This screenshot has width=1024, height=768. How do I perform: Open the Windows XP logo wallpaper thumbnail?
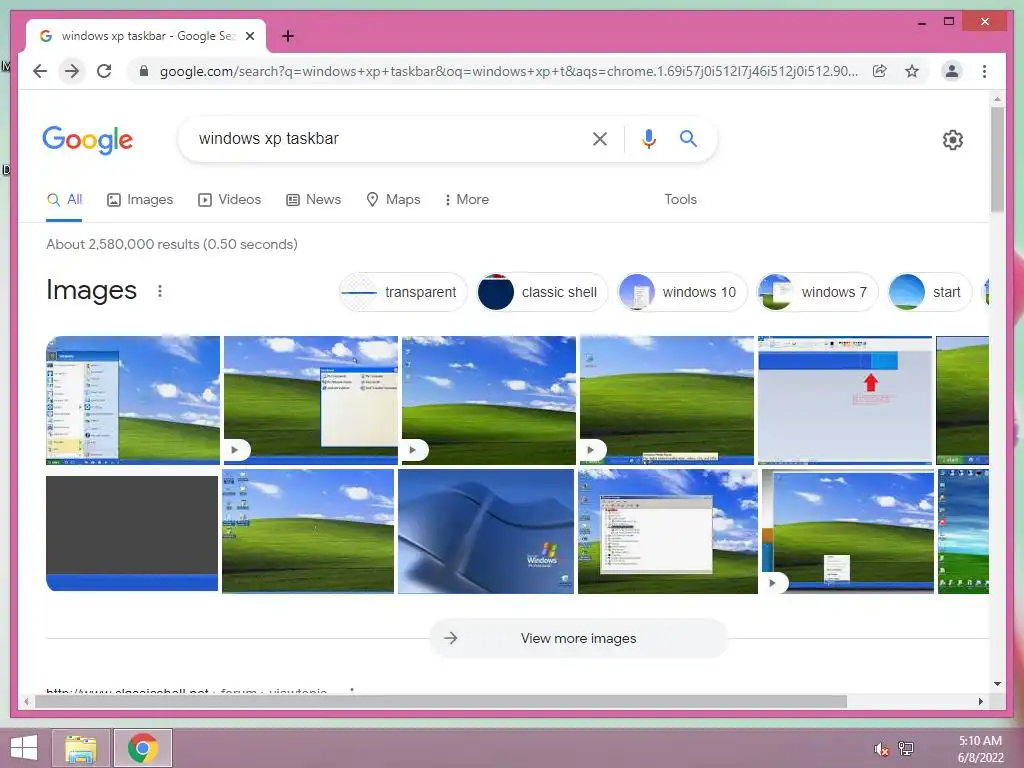(x=486, y=532)
